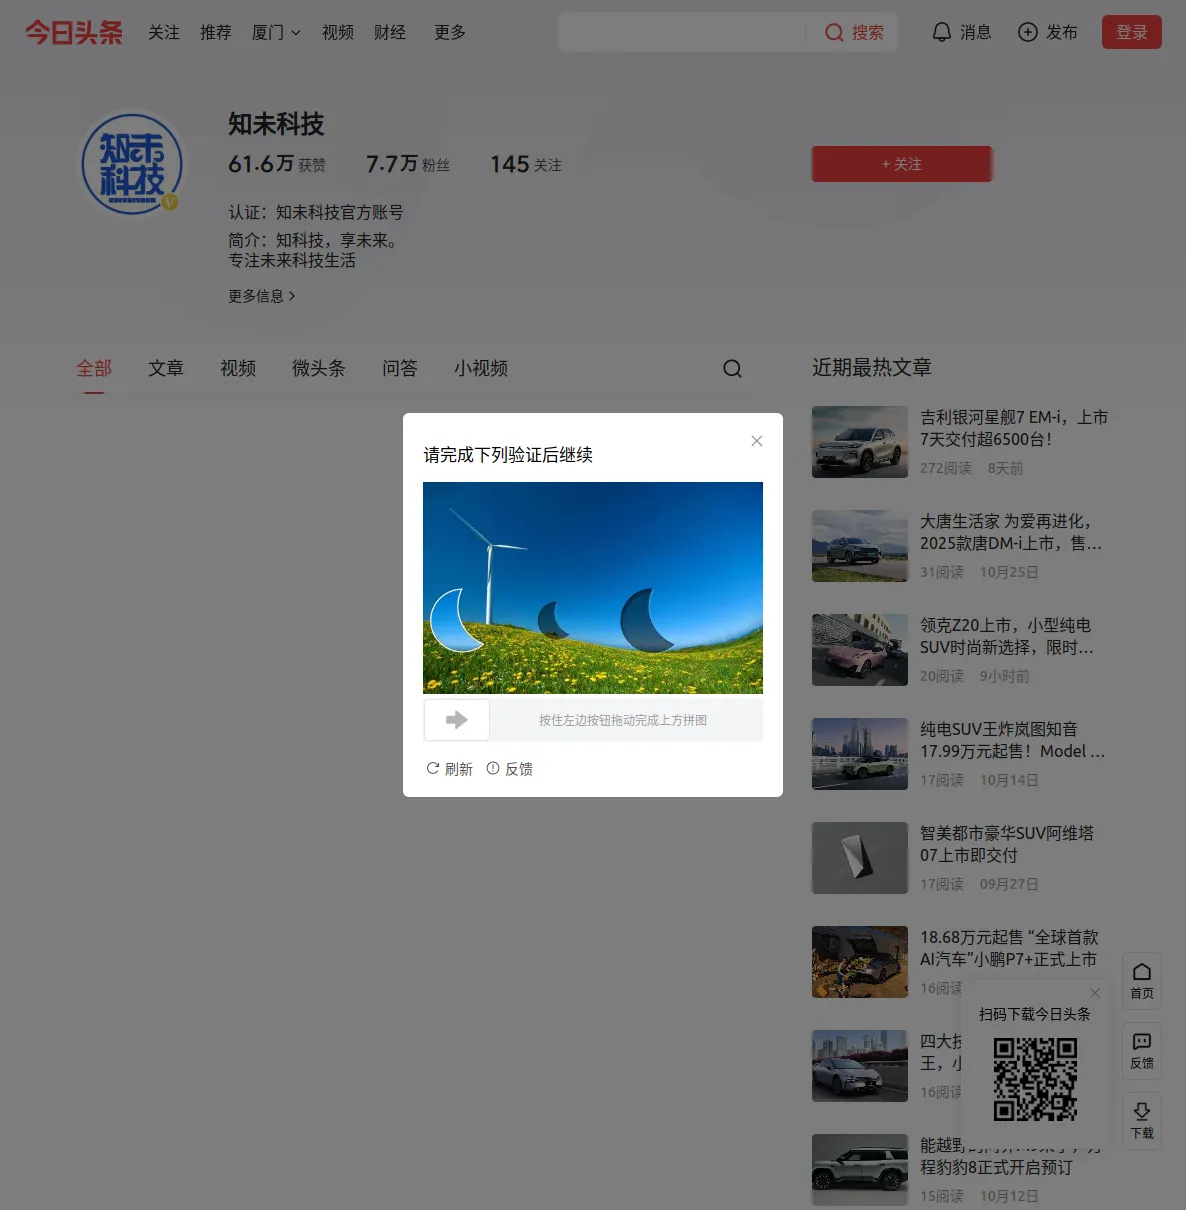Open the 推荐 navigation item
Viewport: 1186px width, 1210px height.
216,33
